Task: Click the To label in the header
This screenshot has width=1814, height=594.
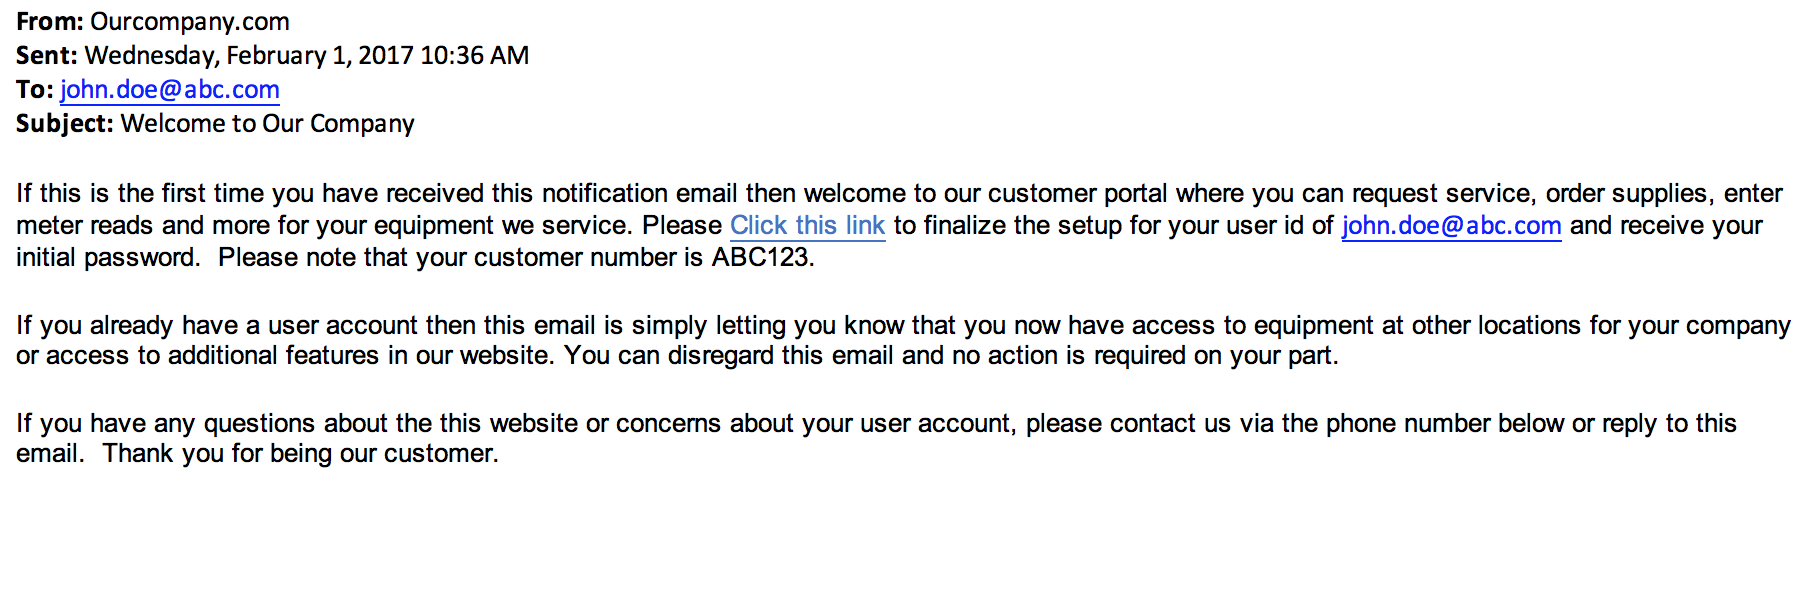Action: tap(34, 89)
